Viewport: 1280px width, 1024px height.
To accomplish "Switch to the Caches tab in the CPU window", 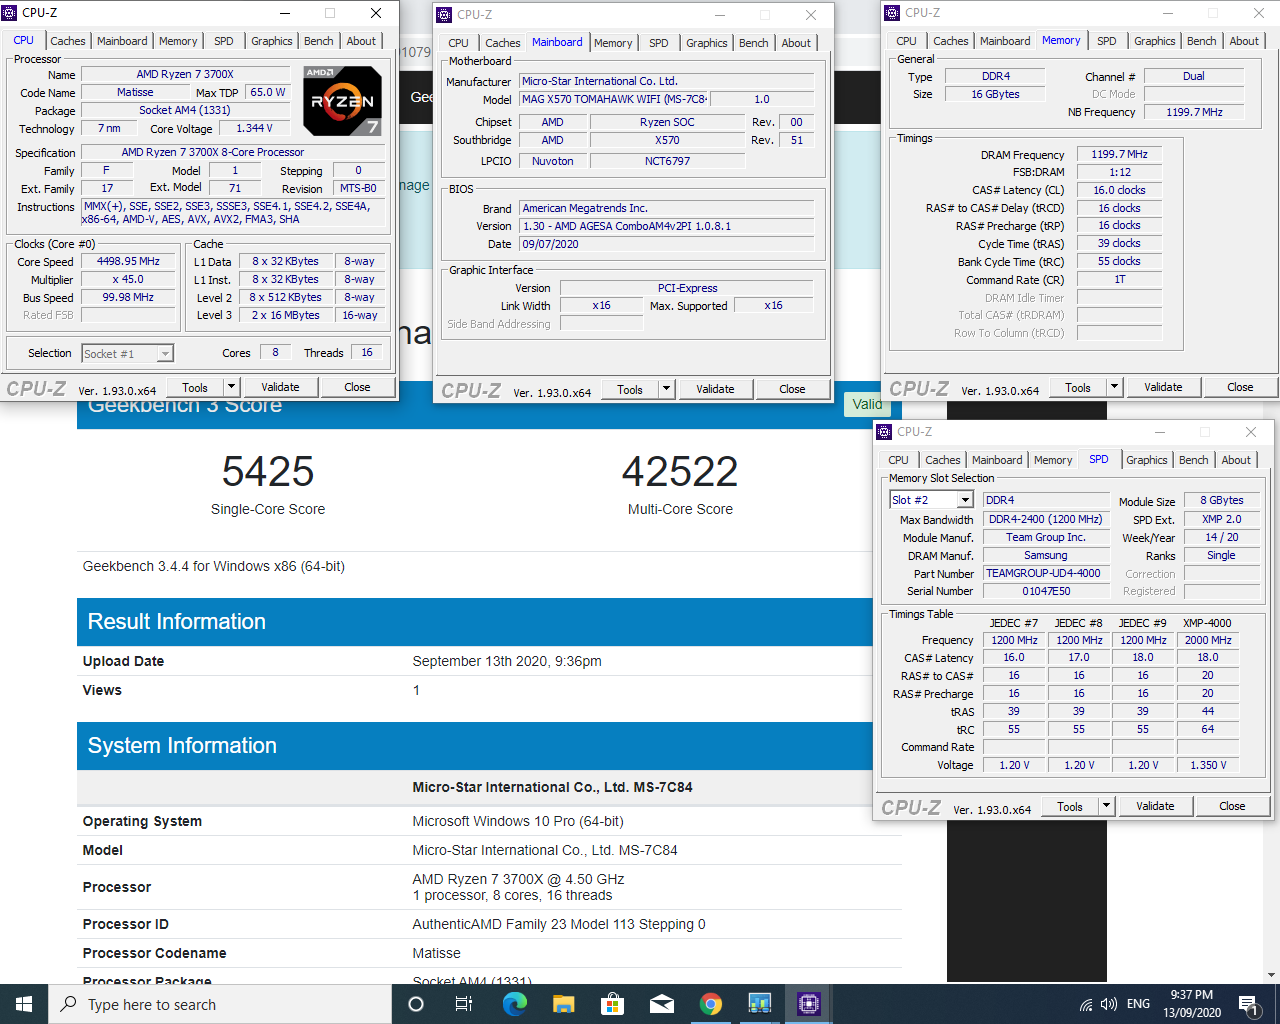I will coord(68,41).
